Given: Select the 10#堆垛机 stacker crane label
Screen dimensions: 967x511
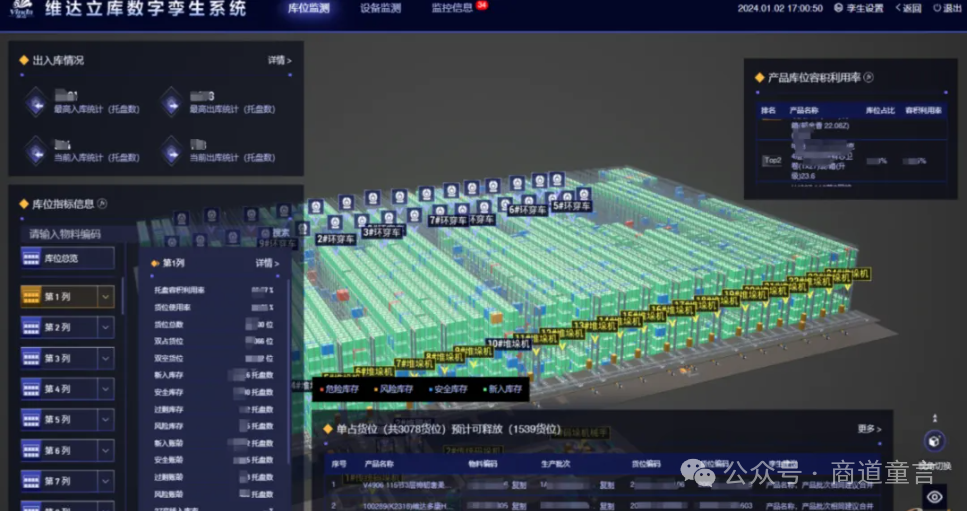Looking at the screenshot, I should [x=738, y=294].
